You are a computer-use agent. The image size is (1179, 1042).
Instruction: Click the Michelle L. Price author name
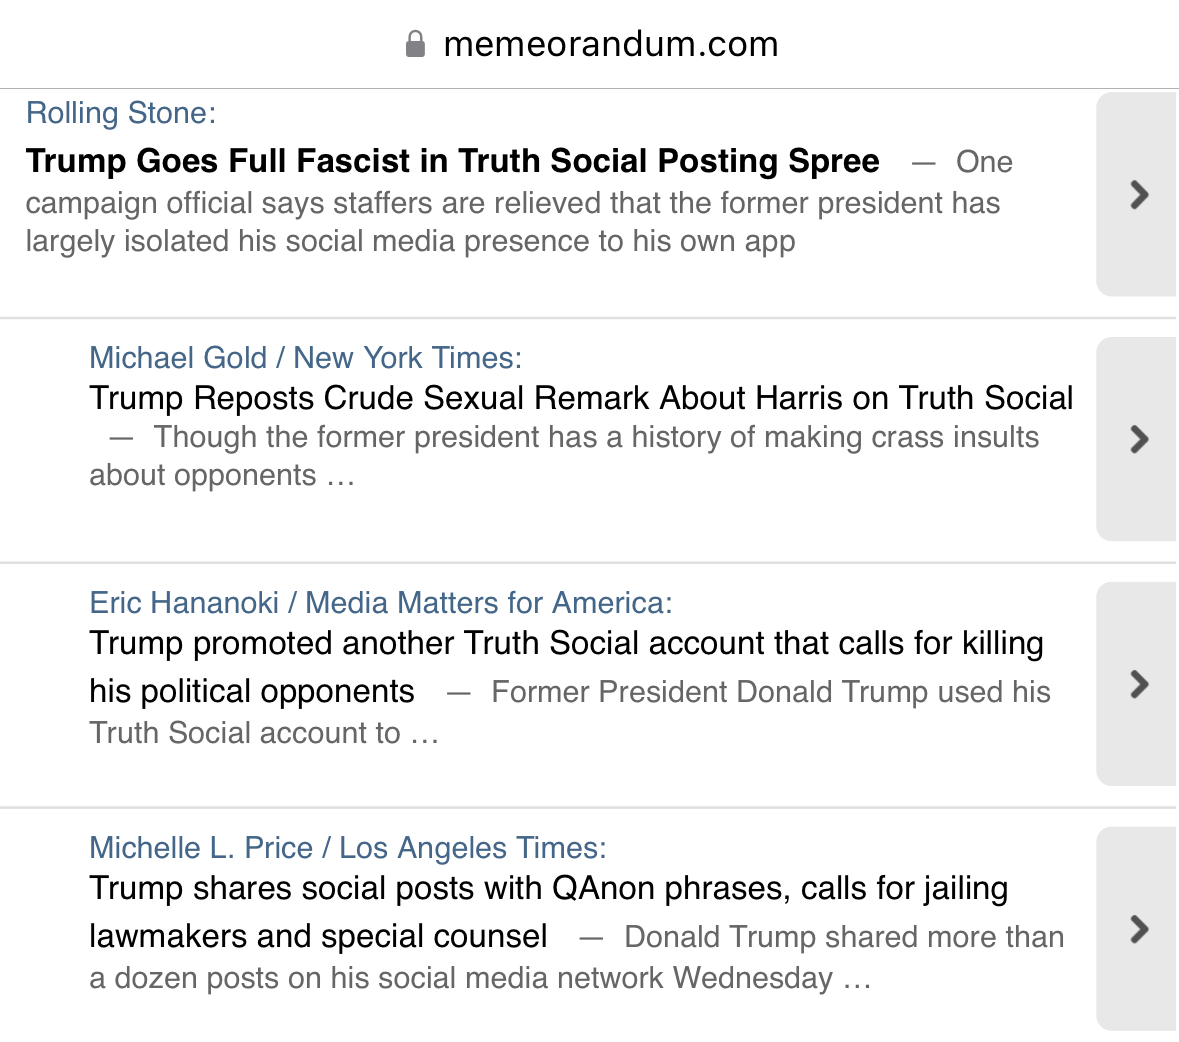pos(201,848)
